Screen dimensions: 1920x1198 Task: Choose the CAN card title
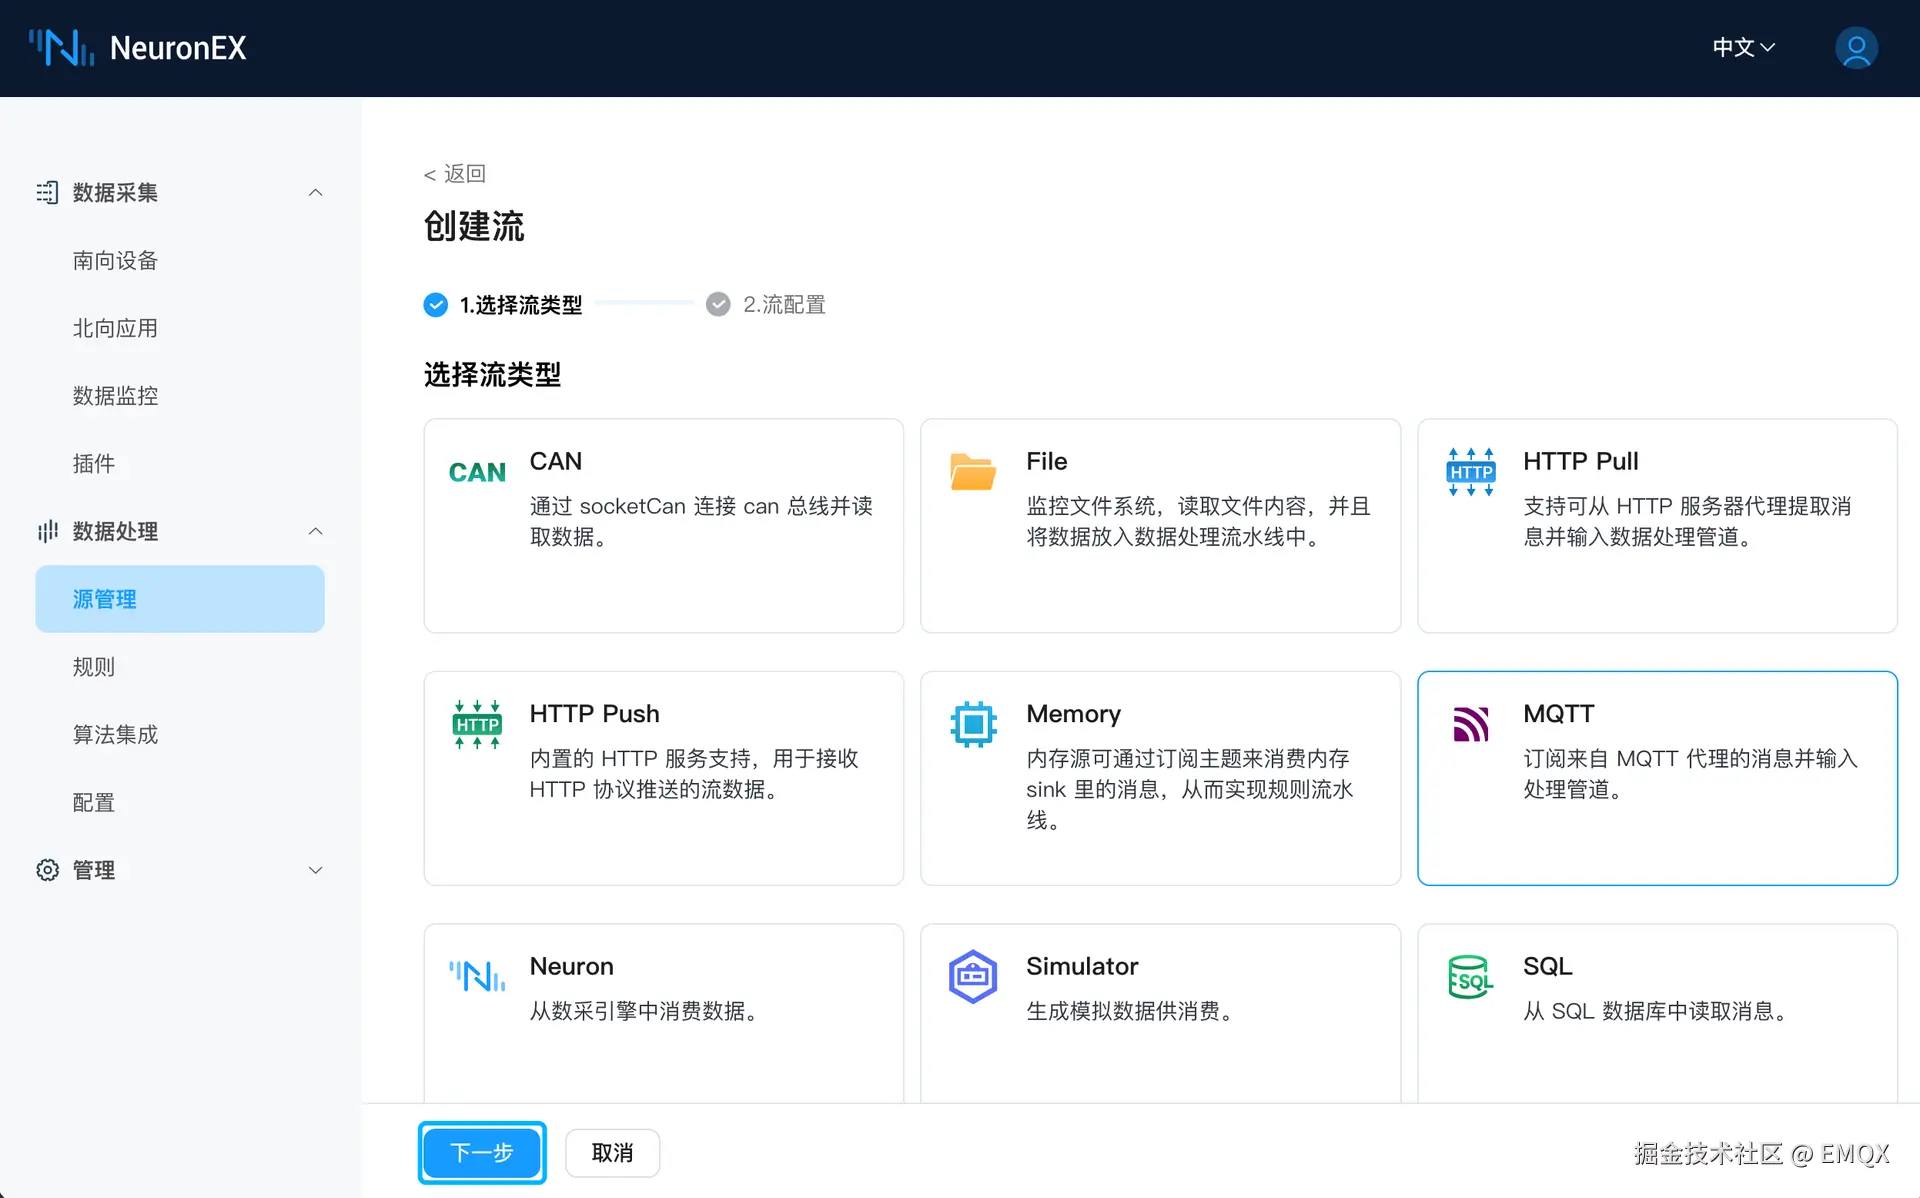(x=555, y=461)
